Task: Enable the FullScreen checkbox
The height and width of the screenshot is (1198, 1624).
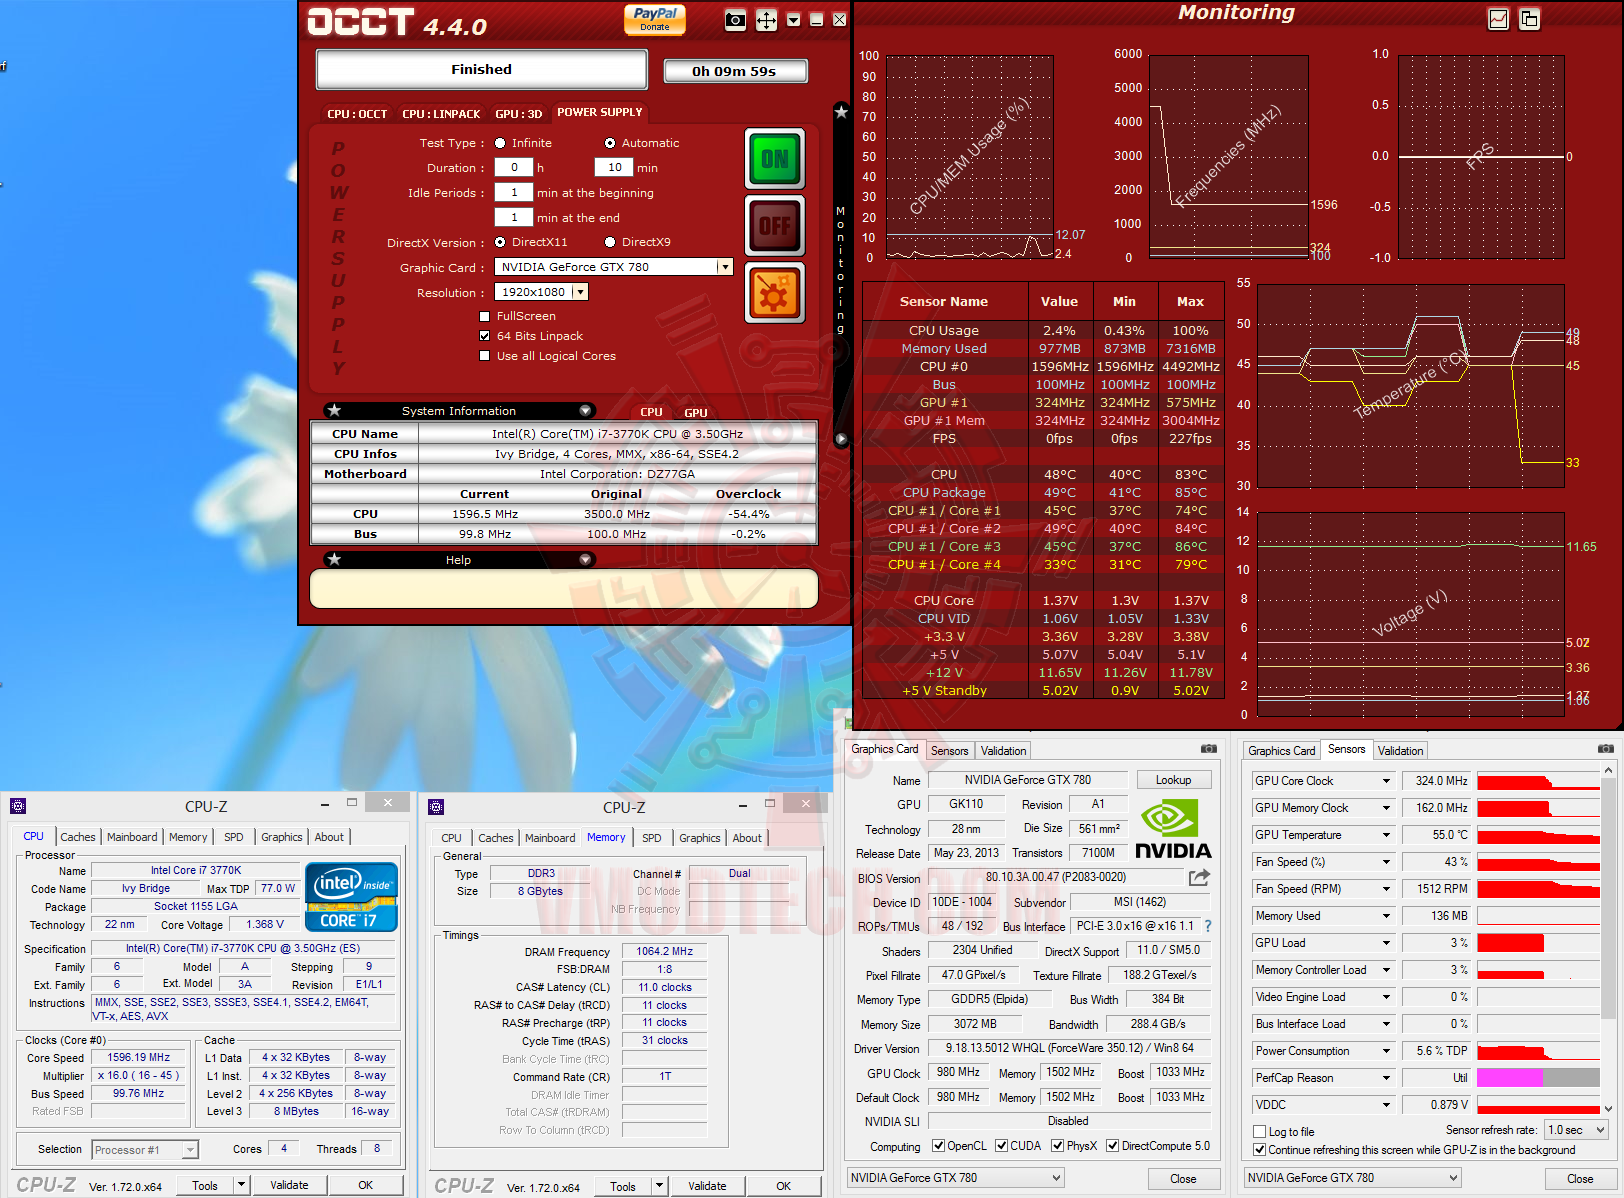Action: (485, 316)
